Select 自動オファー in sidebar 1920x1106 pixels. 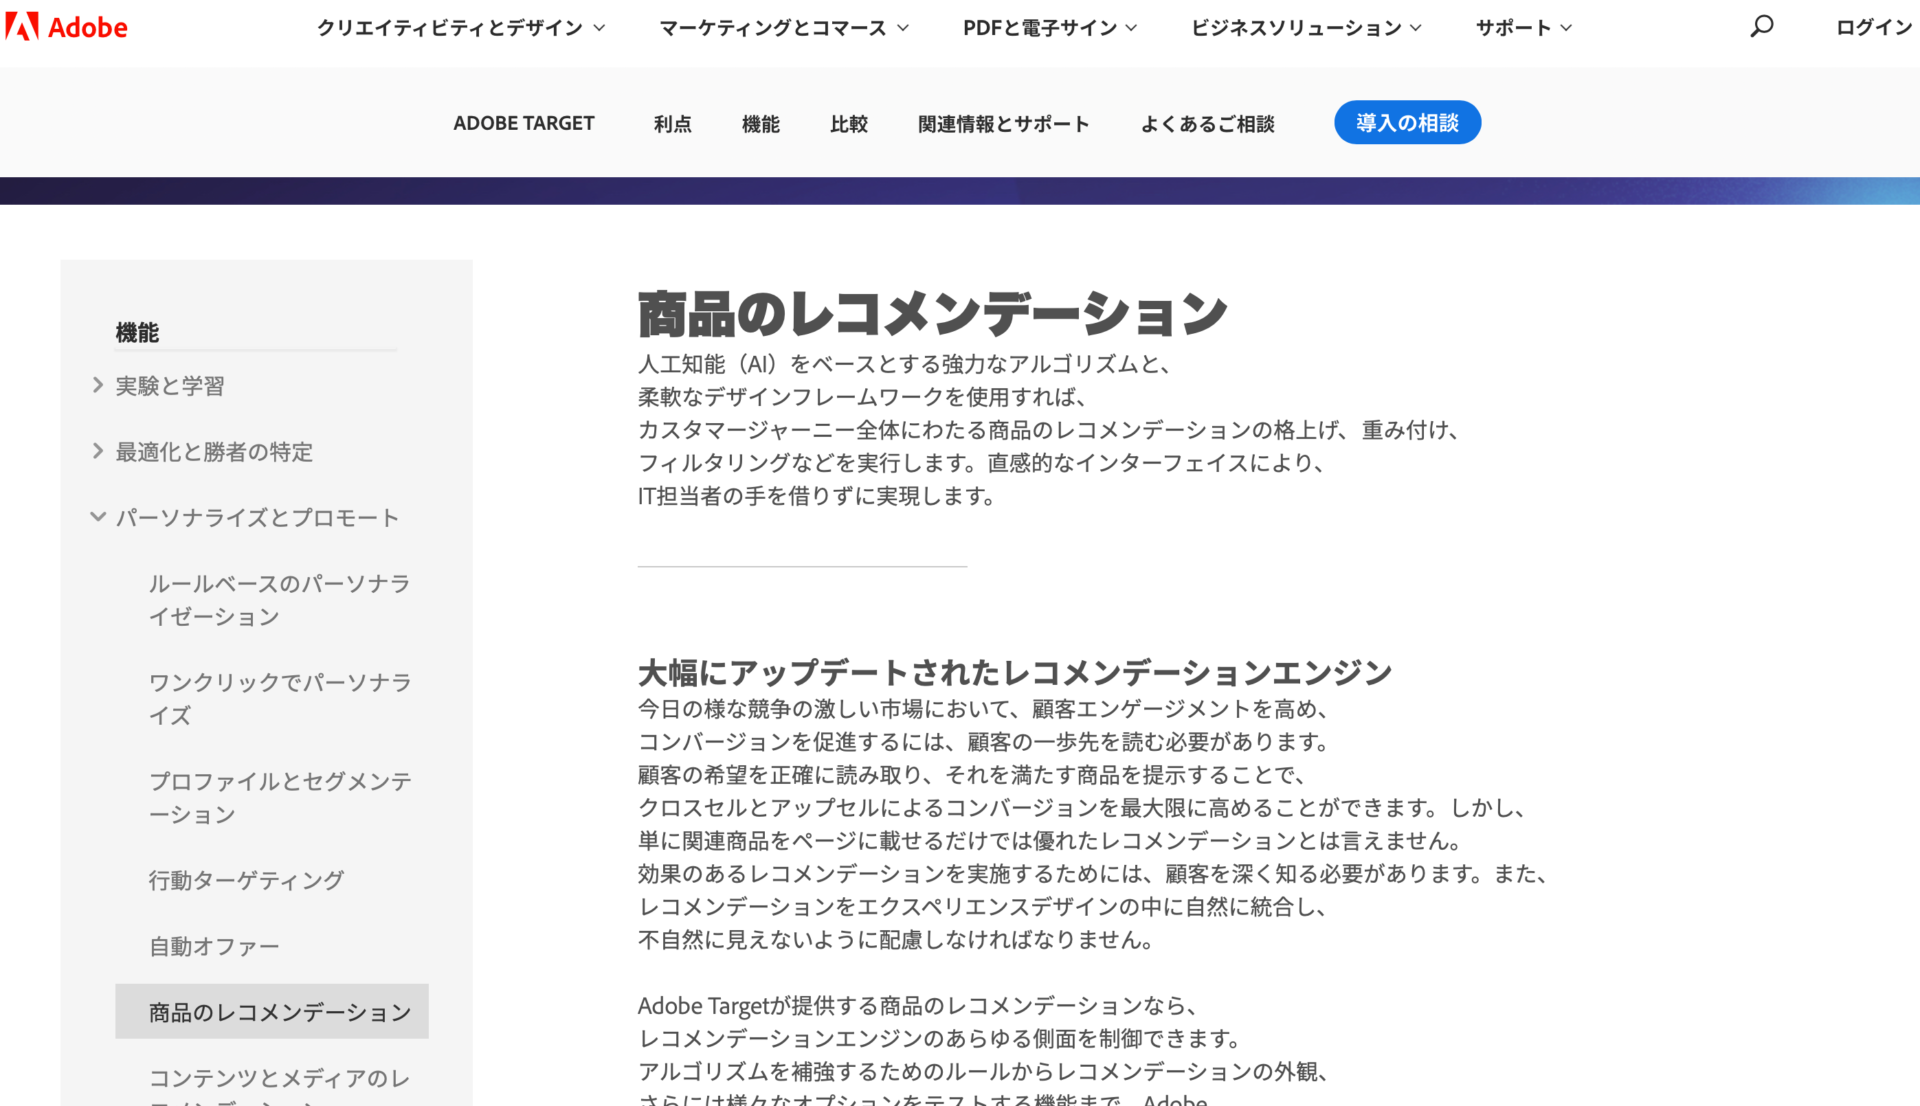point(214,946)
